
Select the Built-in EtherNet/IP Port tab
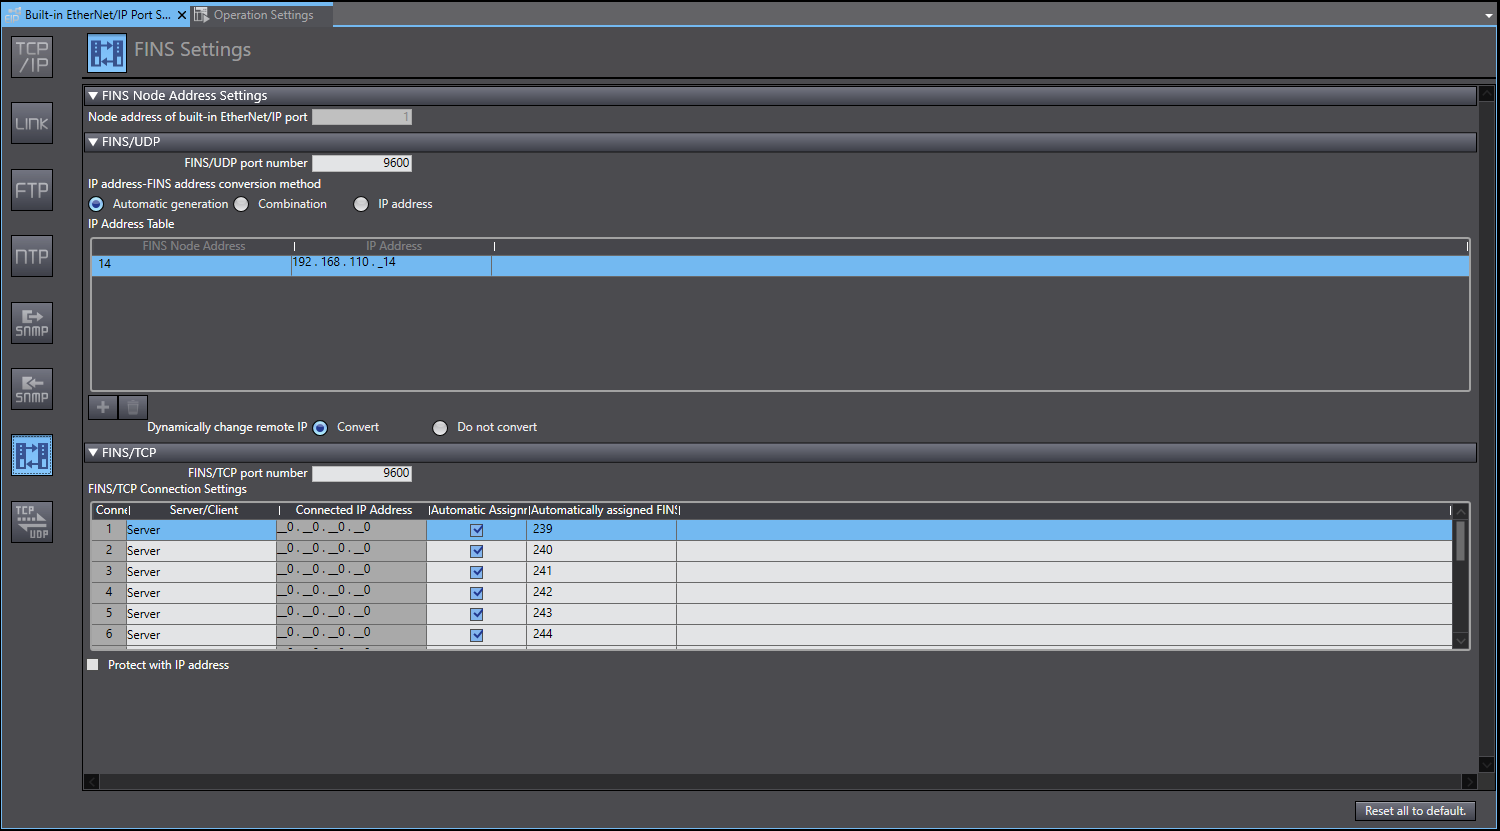point(90,15)
